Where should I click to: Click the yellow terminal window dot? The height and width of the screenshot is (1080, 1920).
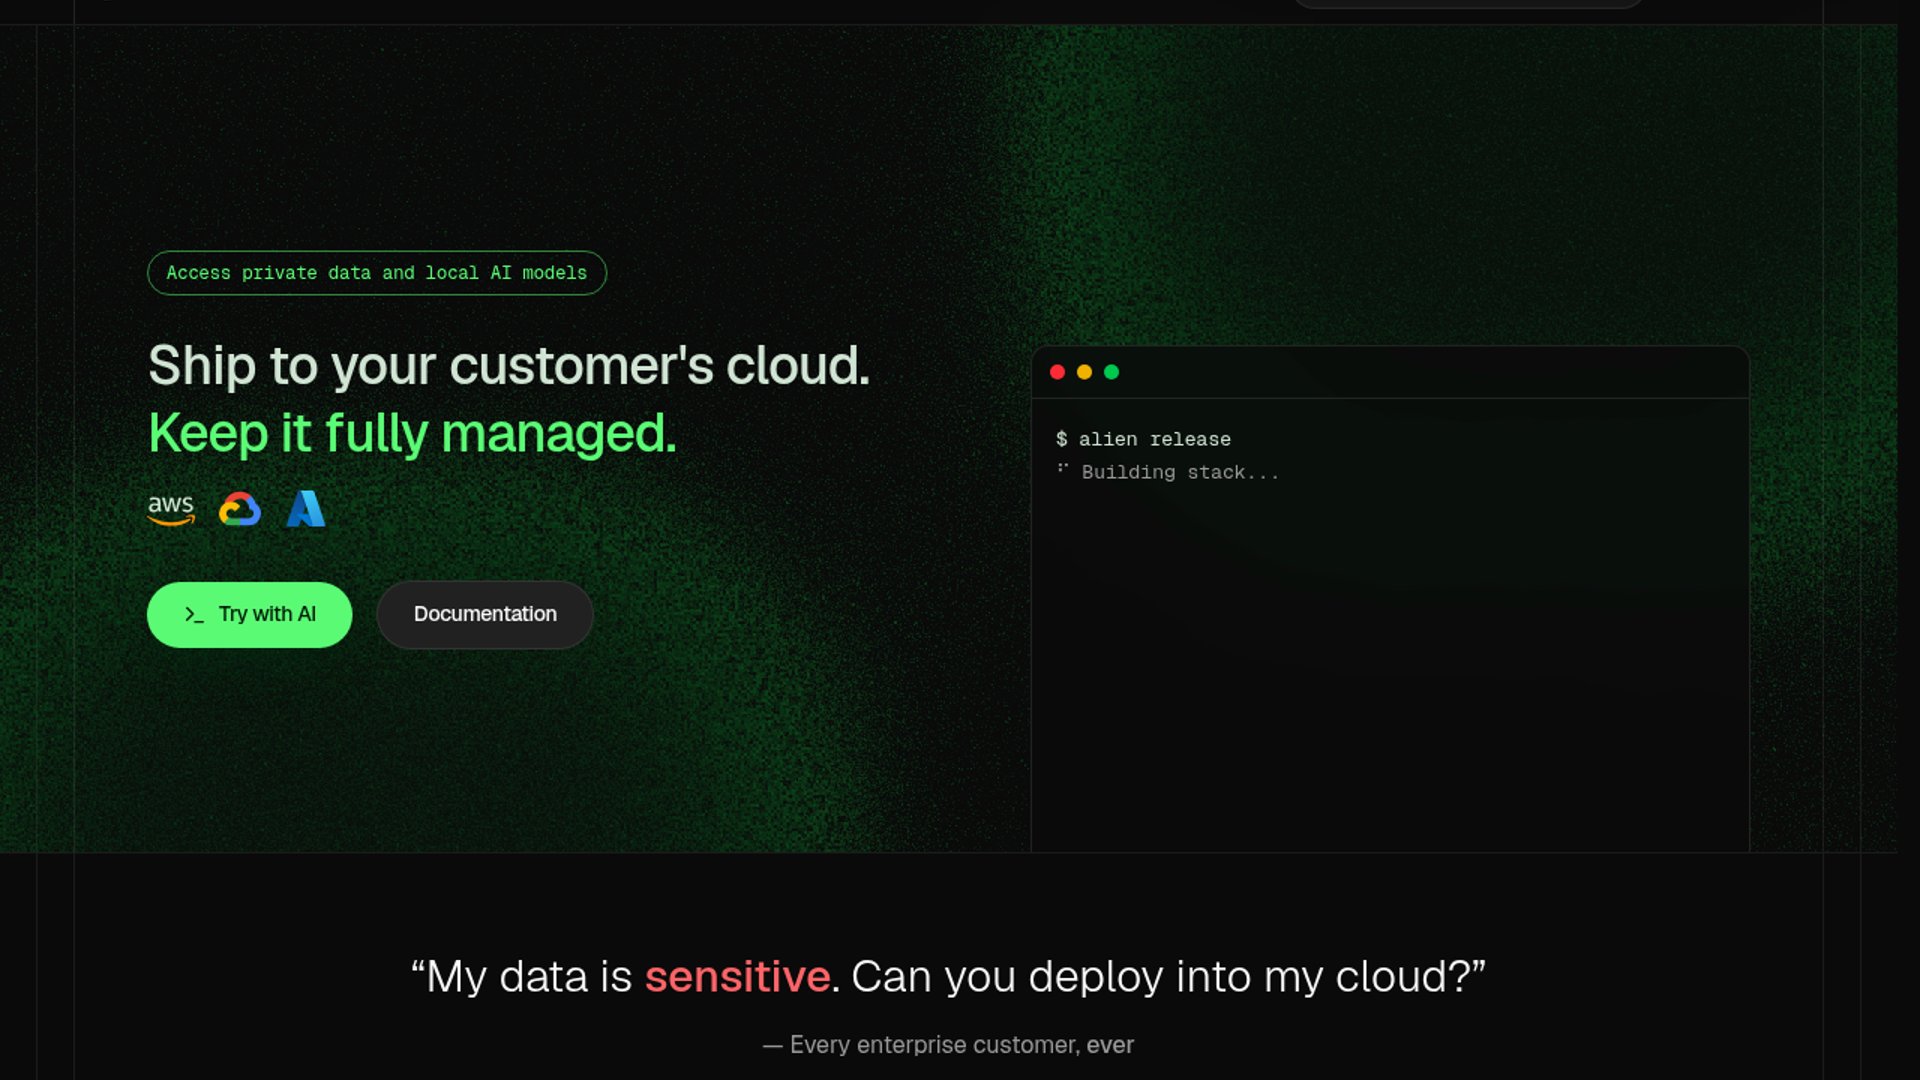(1084, 372)
